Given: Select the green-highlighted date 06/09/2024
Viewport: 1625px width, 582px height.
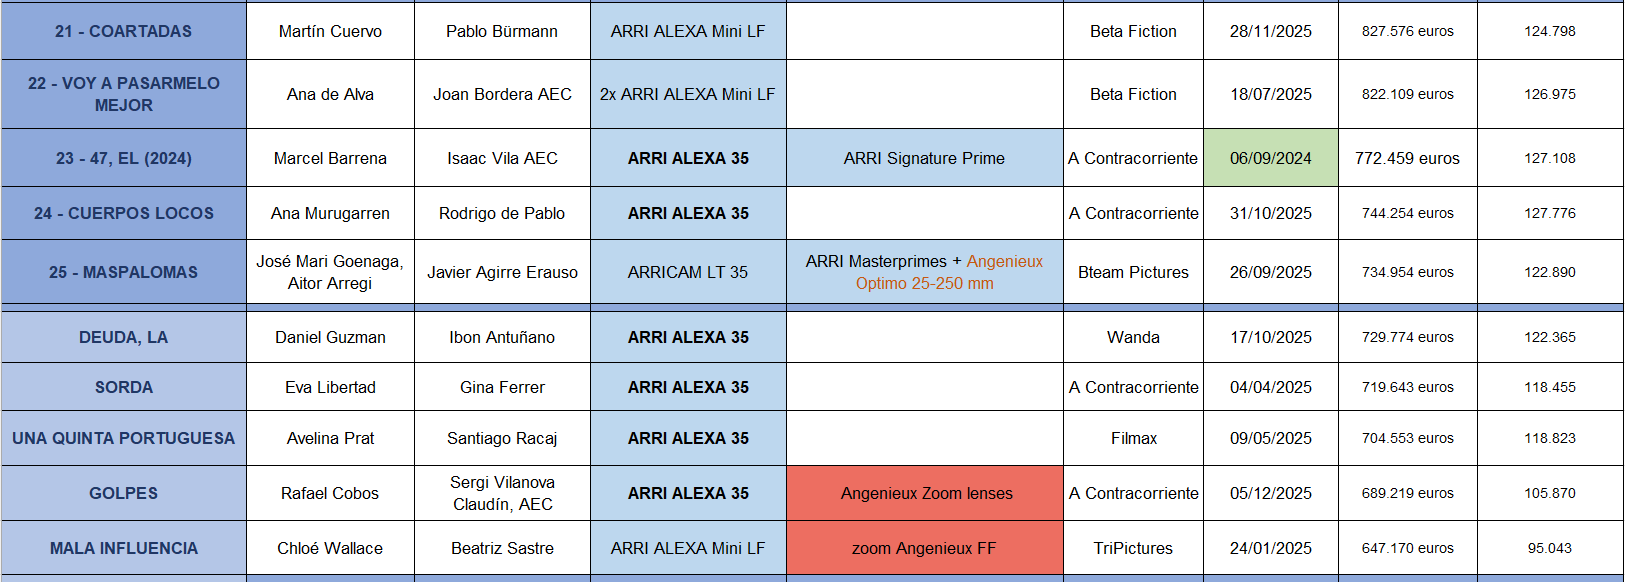Looking at the screenshot, I should (x=1270, y=158).
